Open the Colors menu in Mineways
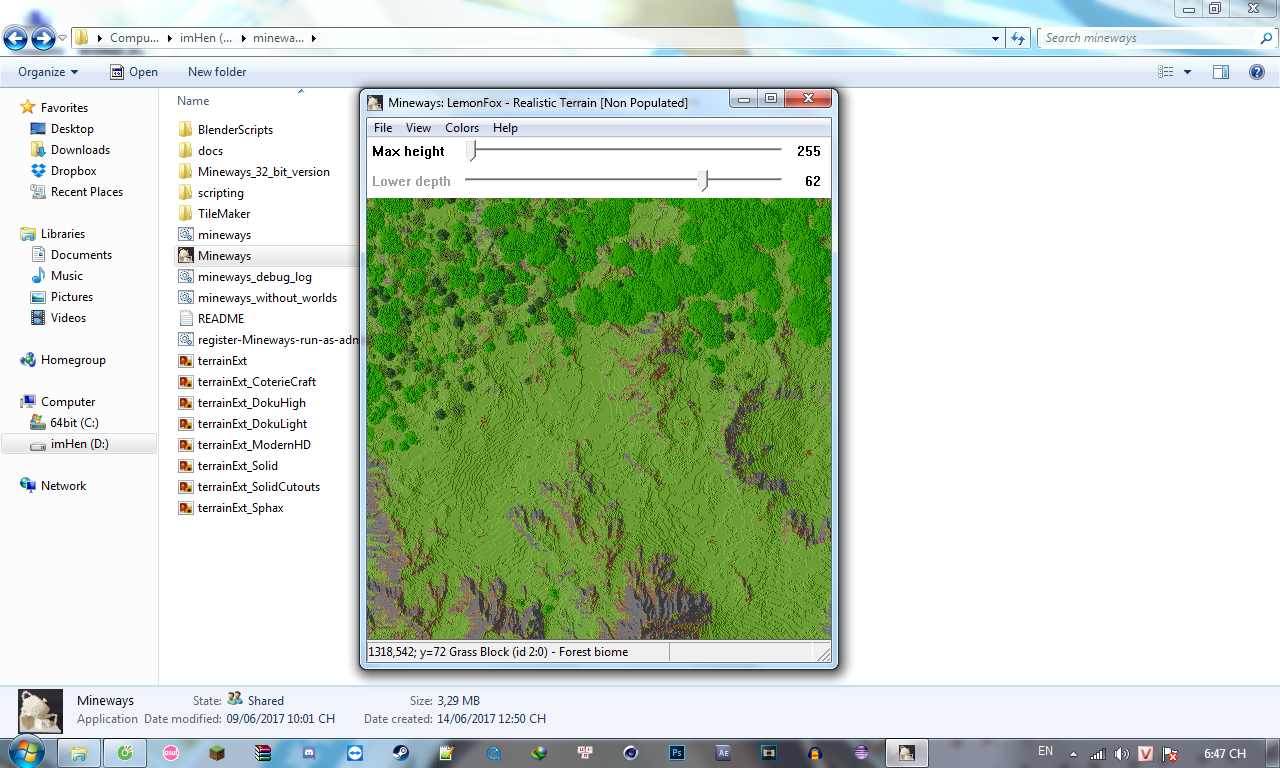The image size is (1280, 768). 462,128
